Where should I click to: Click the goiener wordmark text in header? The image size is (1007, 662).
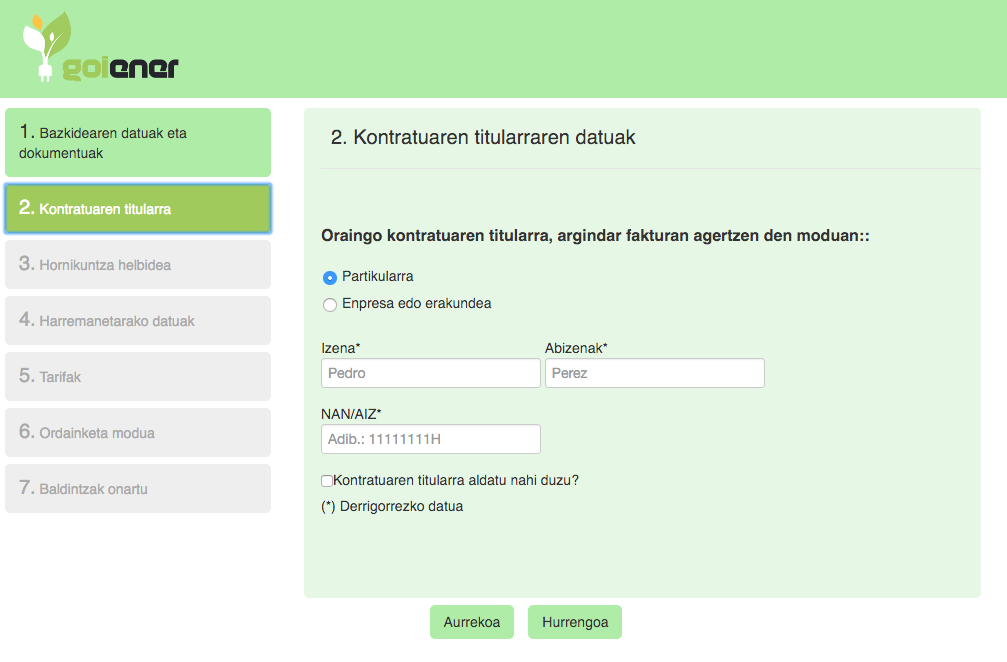(121, 68)
